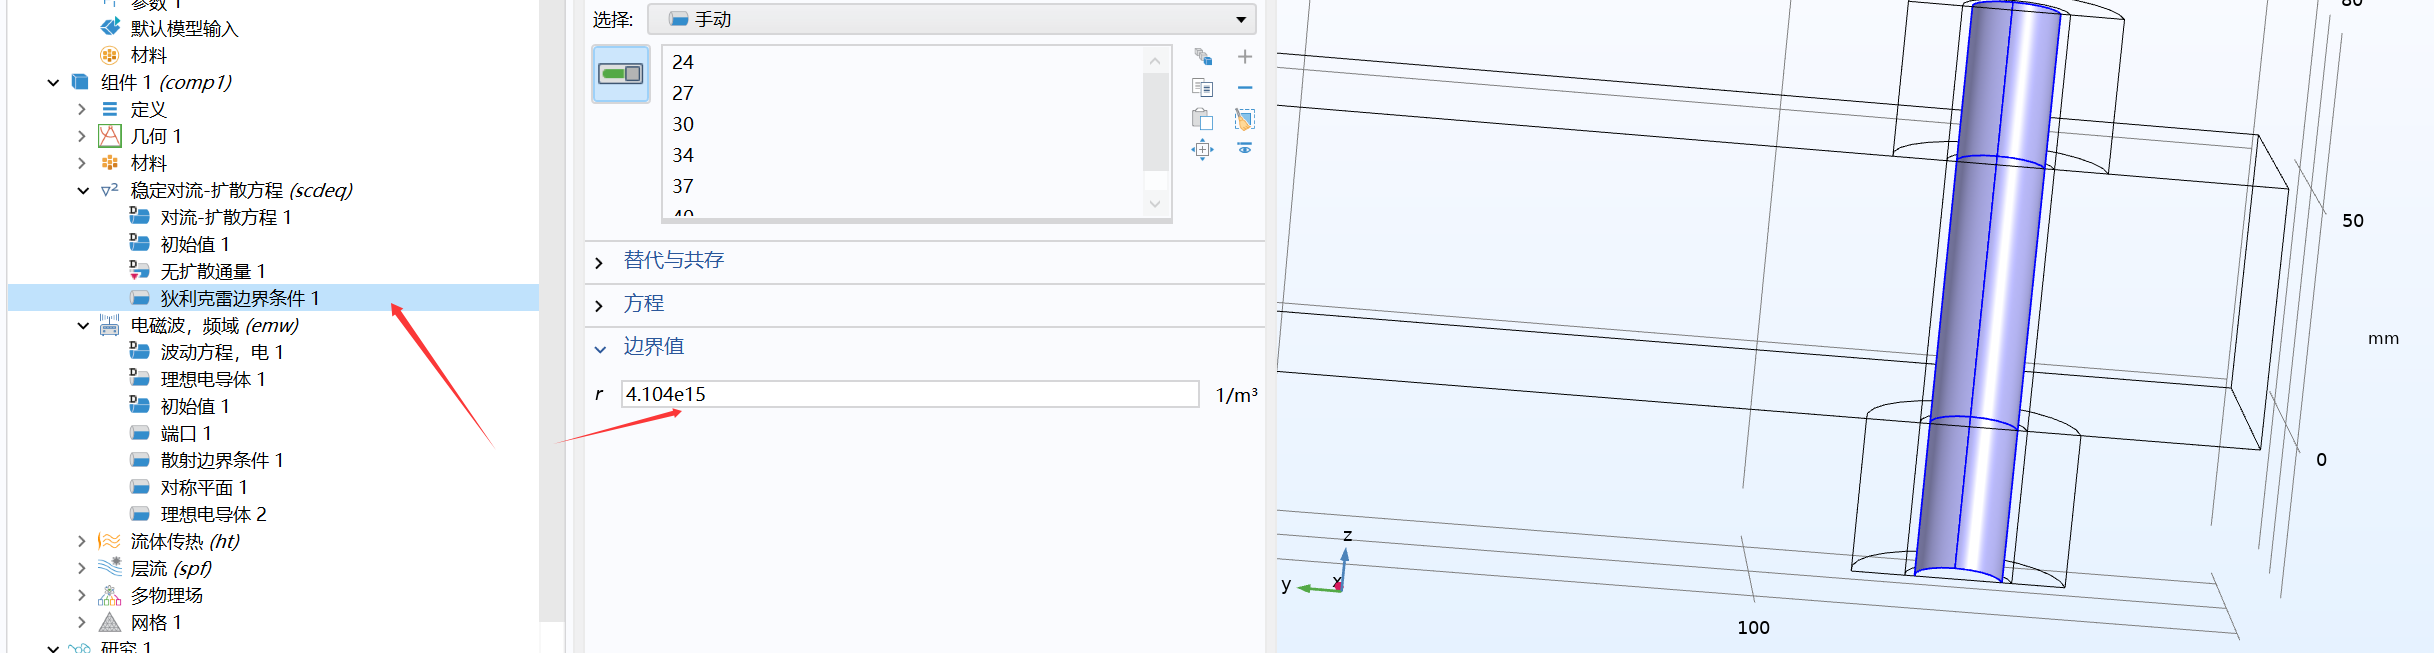
Task: Click the r boundary value input field
Action: click(909, 394)
